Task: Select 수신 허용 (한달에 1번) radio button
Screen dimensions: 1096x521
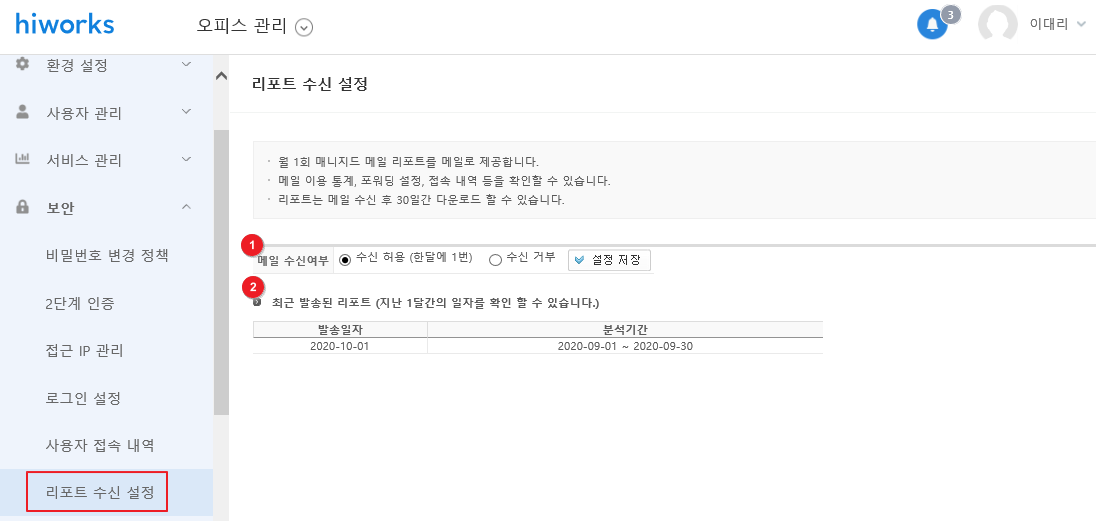Action: [344, 260]
